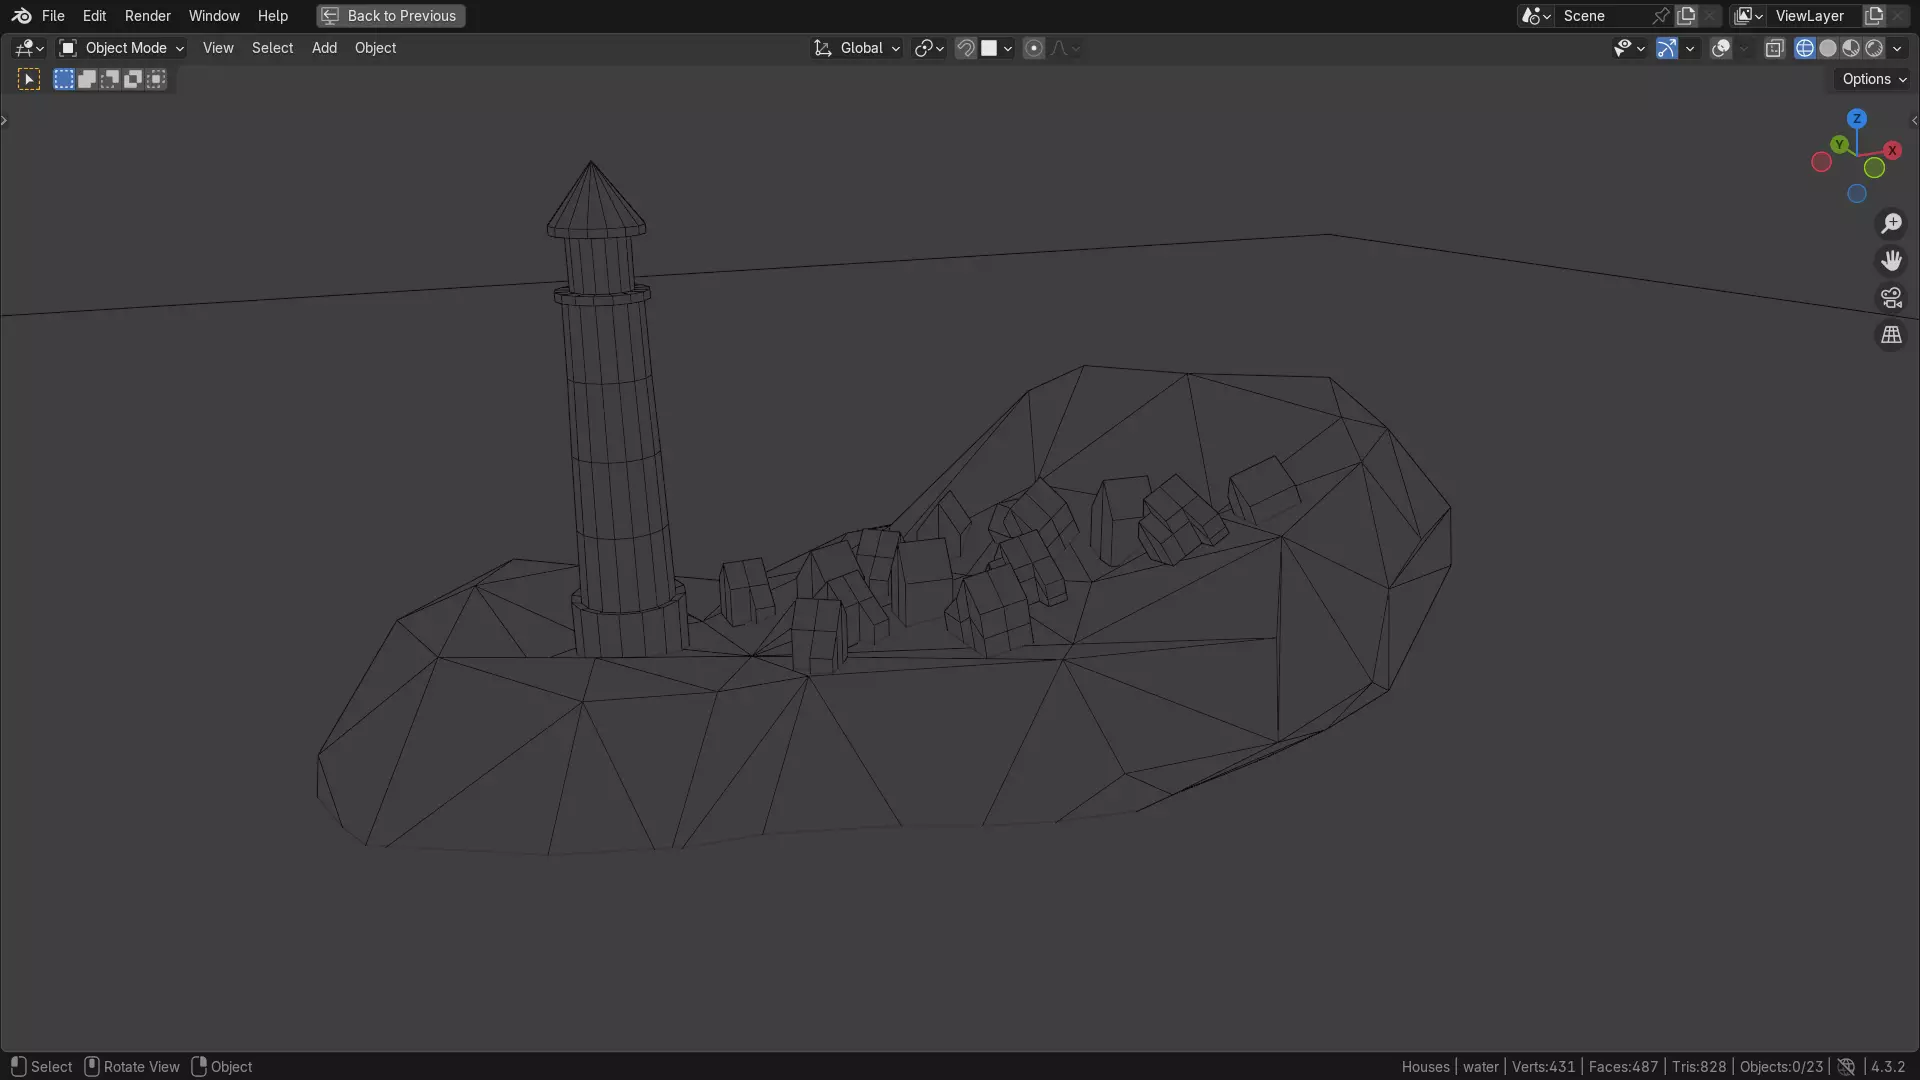
Task: Toggle X-Ray mode
Action: (1775, 48)
